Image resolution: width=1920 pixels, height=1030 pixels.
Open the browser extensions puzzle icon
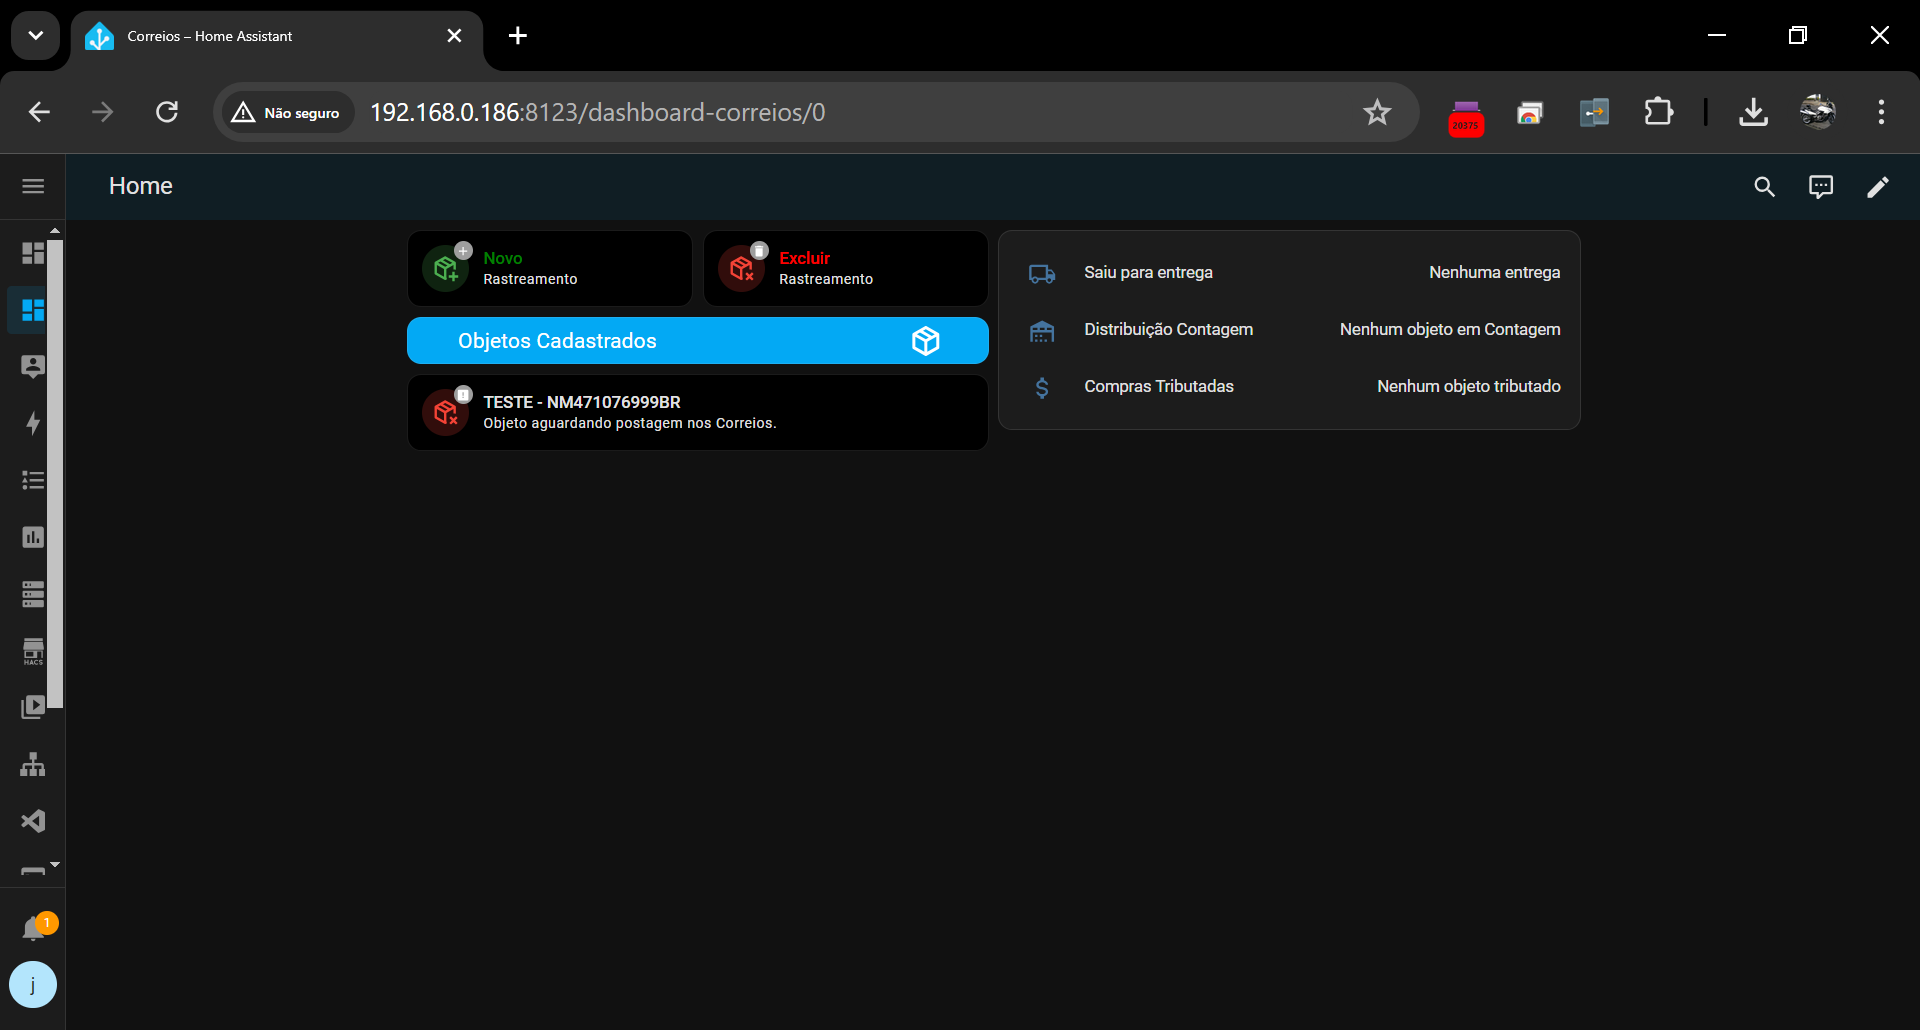pos(1658,112)
